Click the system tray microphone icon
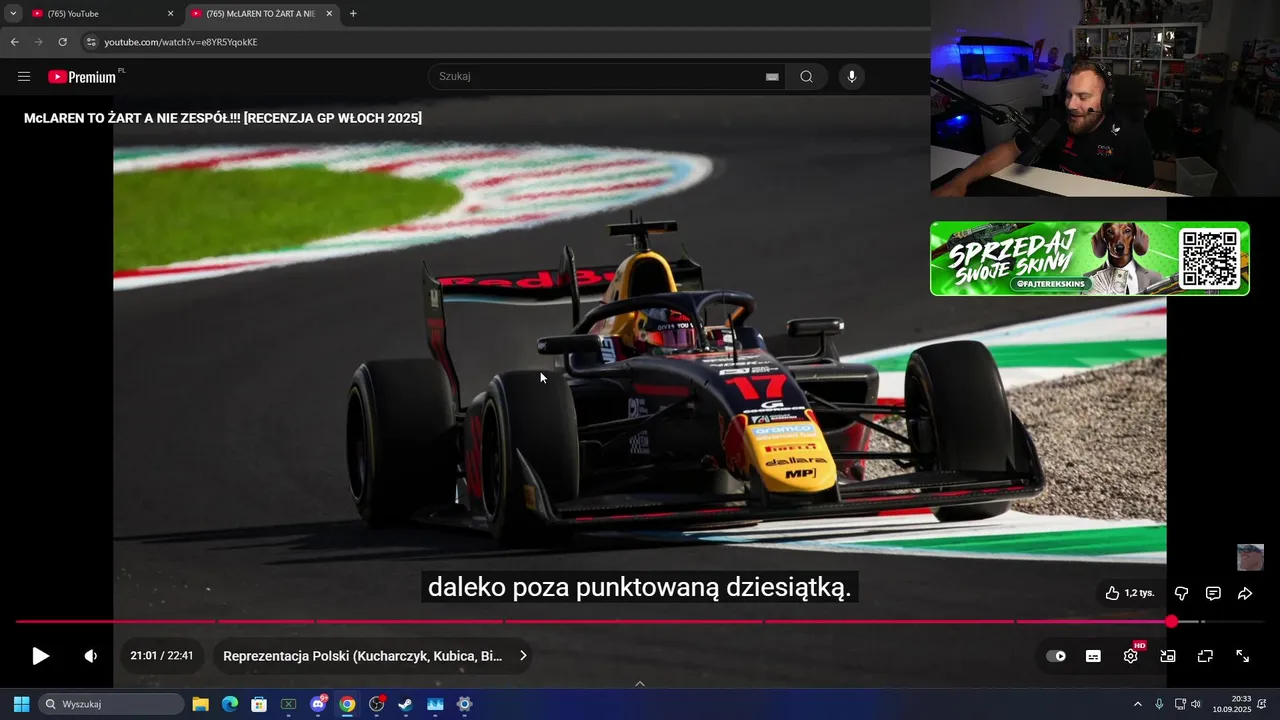The width and height of the screenshot is (1280, 720). point(1159,704)
